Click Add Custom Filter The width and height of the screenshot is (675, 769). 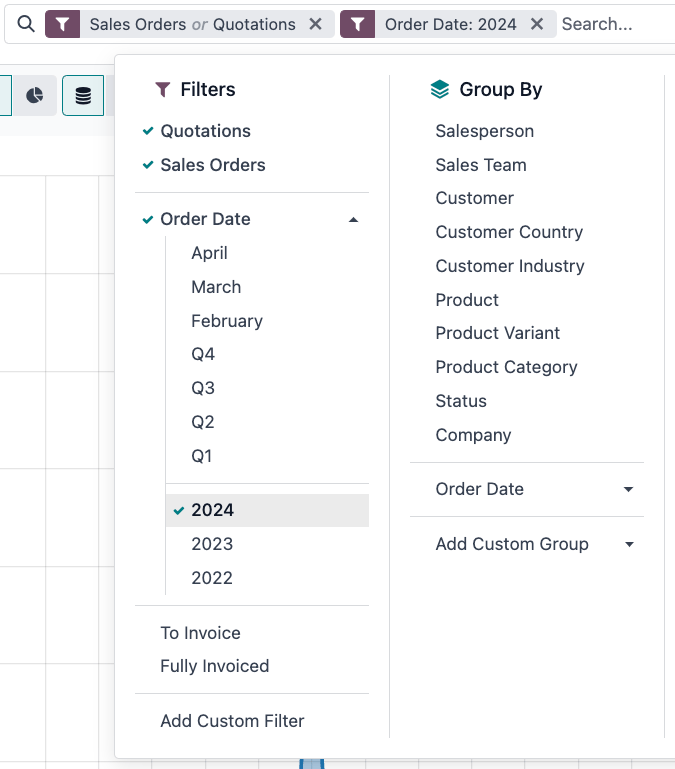(x=232, y=721)
